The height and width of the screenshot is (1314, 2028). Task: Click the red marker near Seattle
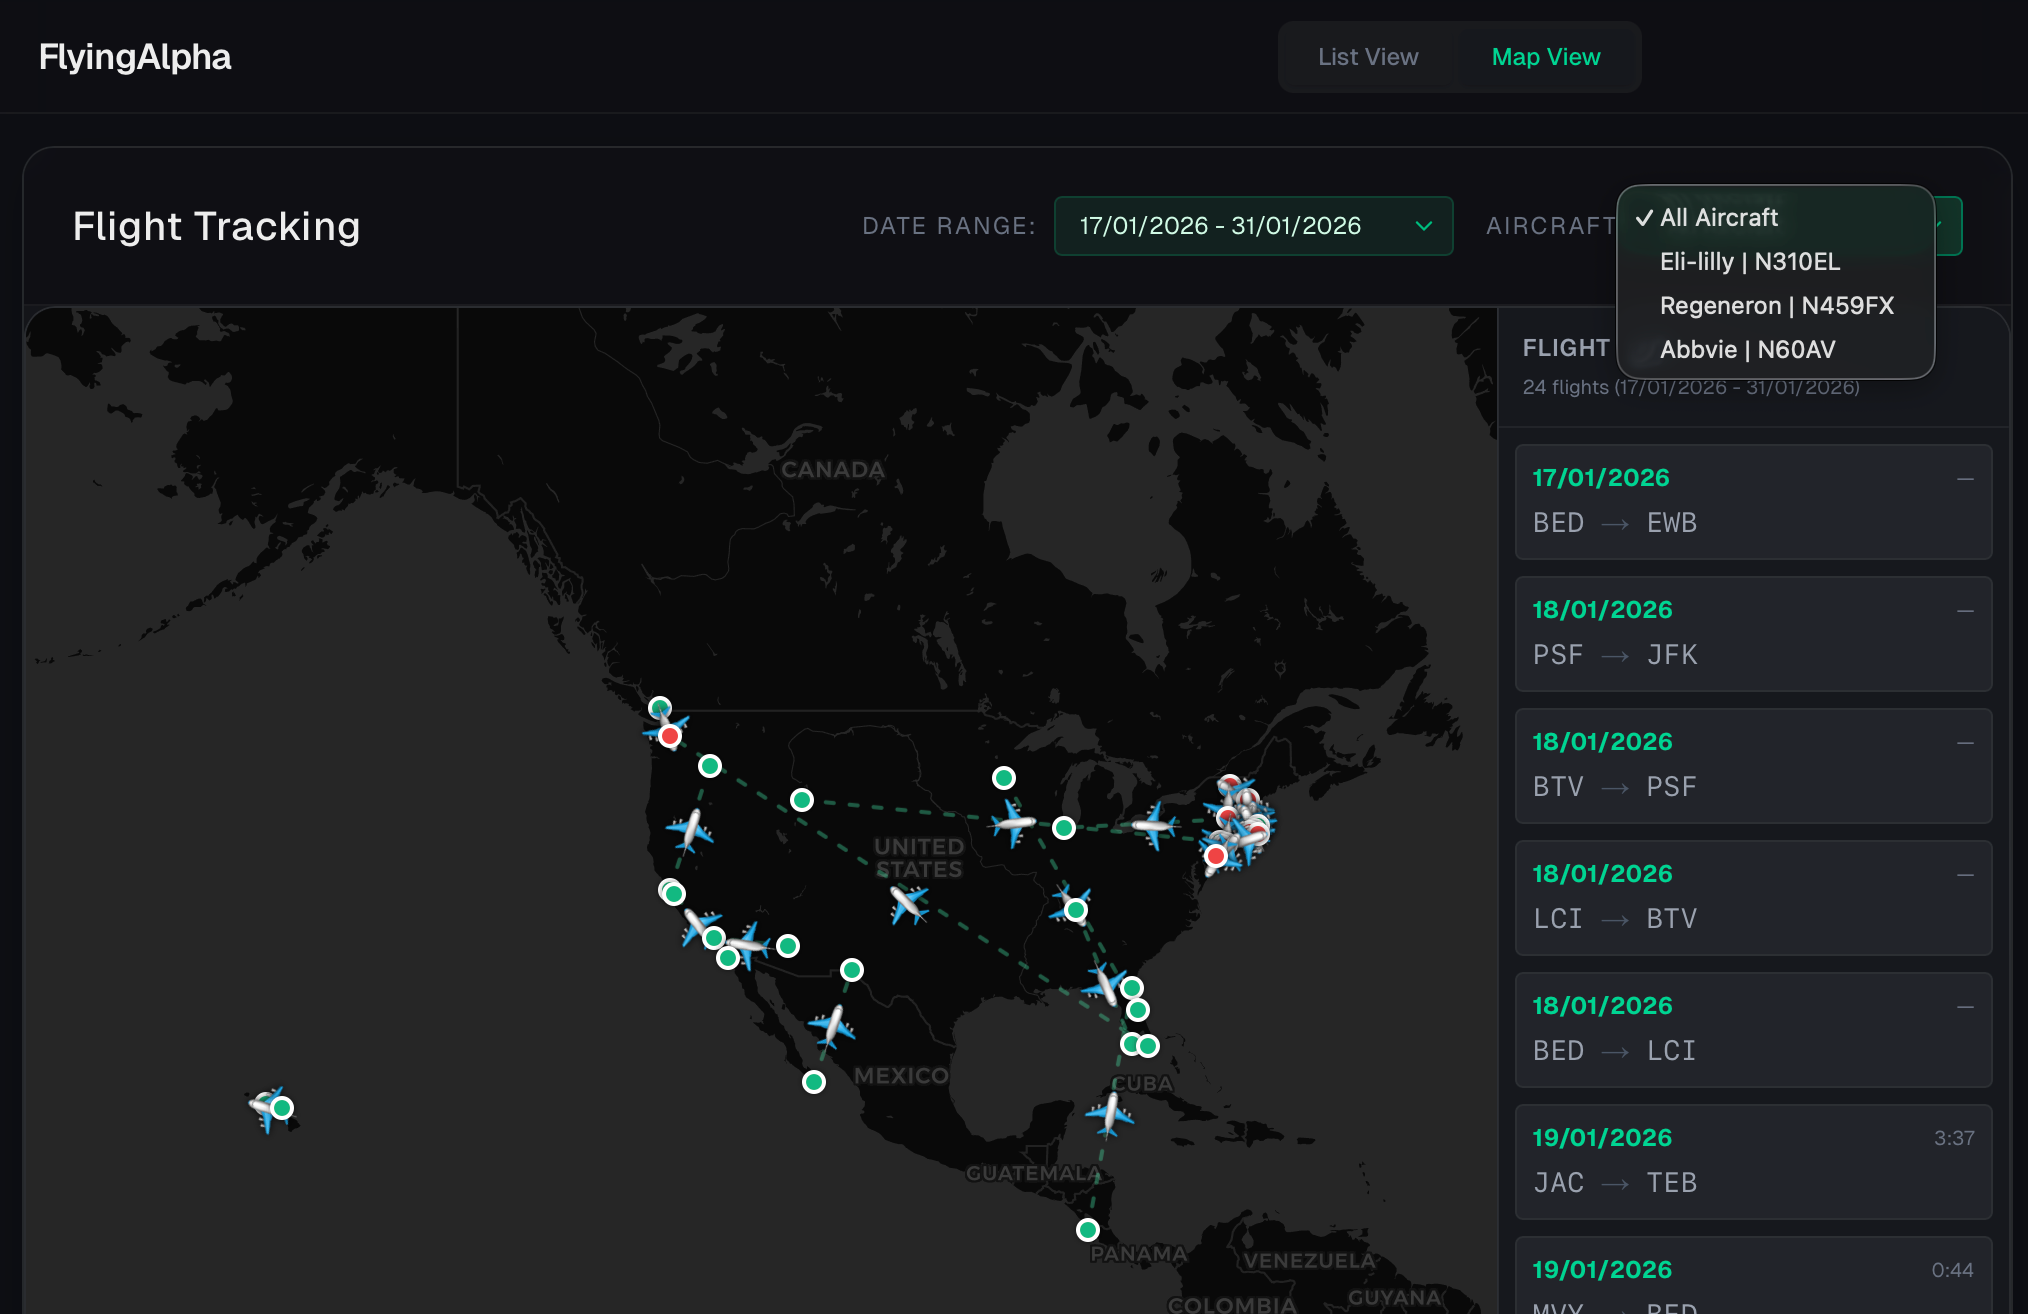pos(670,737)
